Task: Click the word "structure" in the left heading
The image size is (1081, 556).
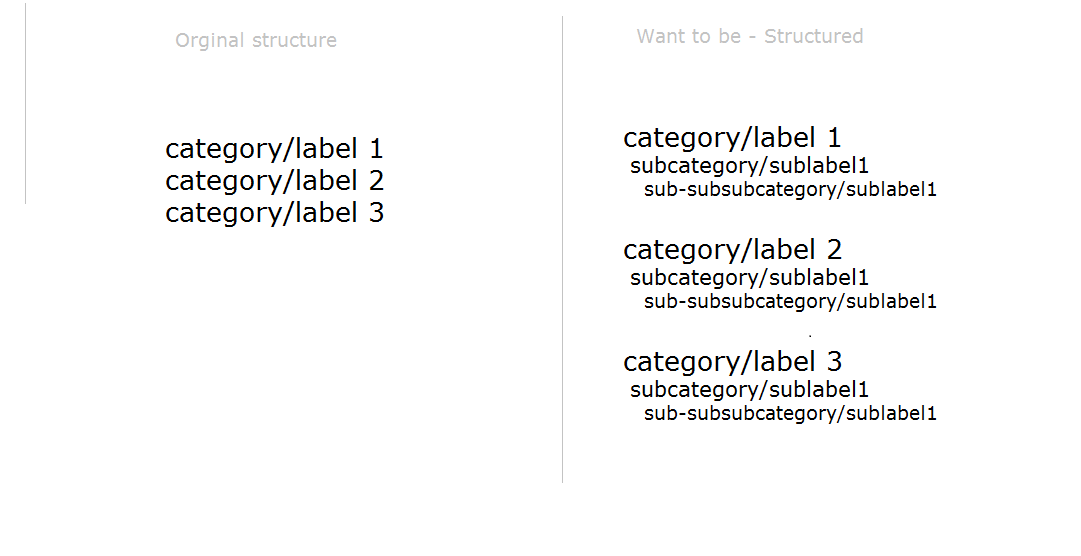Action: pos(294,40)
